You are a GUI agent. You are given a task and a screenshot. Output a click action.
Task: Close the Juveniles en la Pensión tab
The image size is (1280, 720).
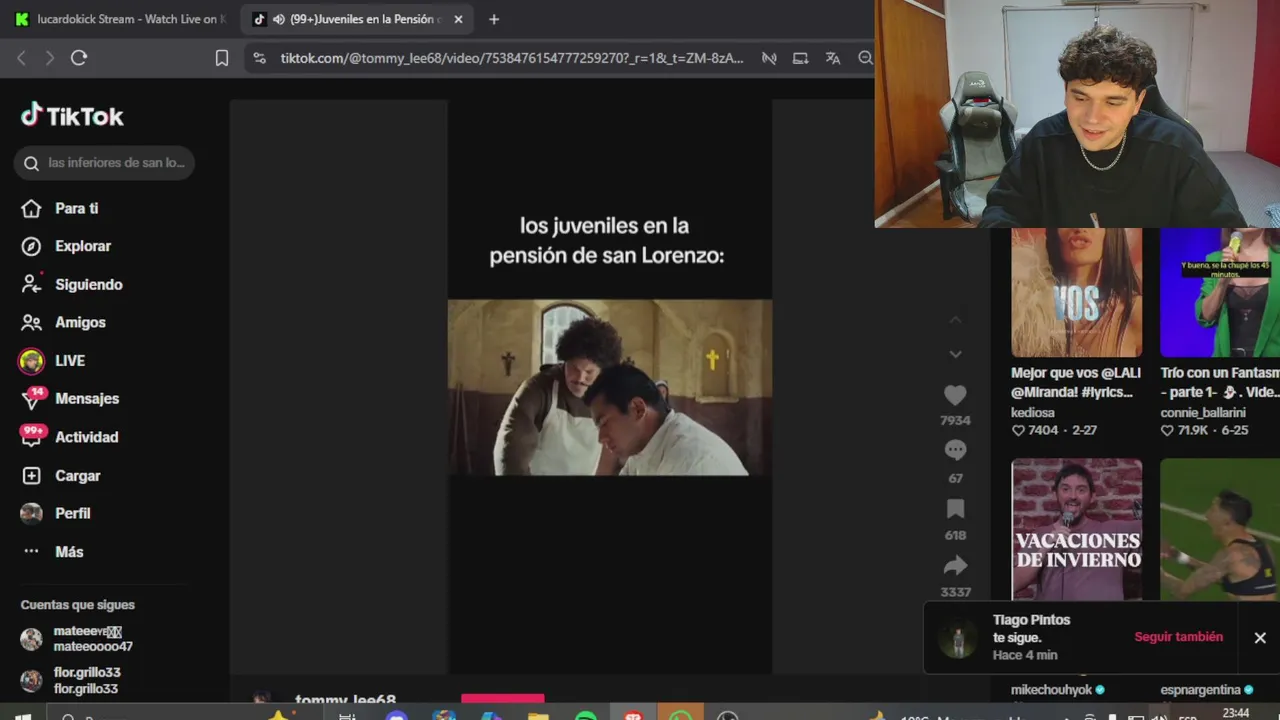458,19
